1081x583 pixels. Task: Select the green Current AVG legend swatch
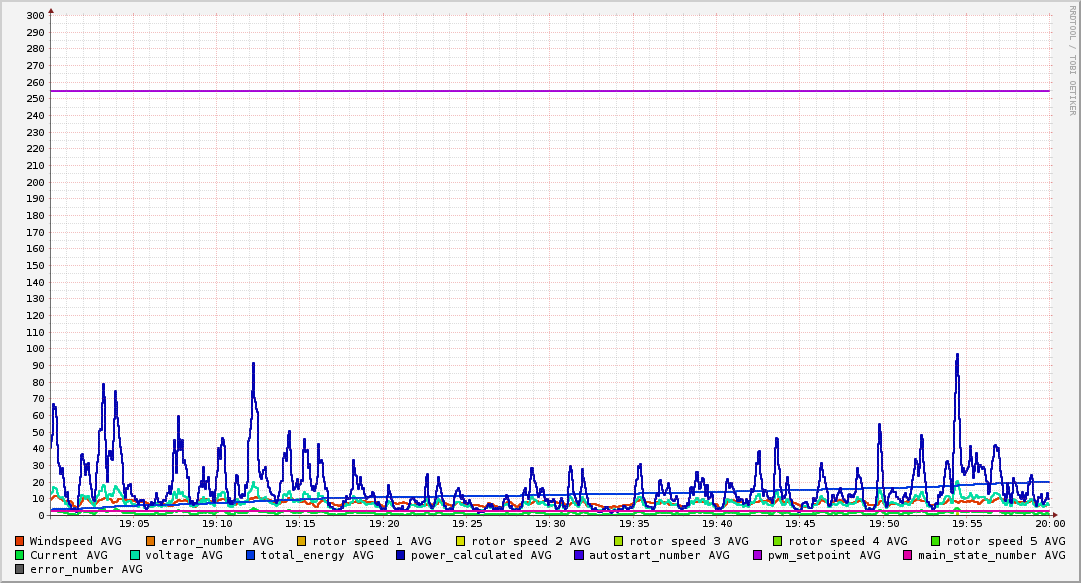coord(20,555)
